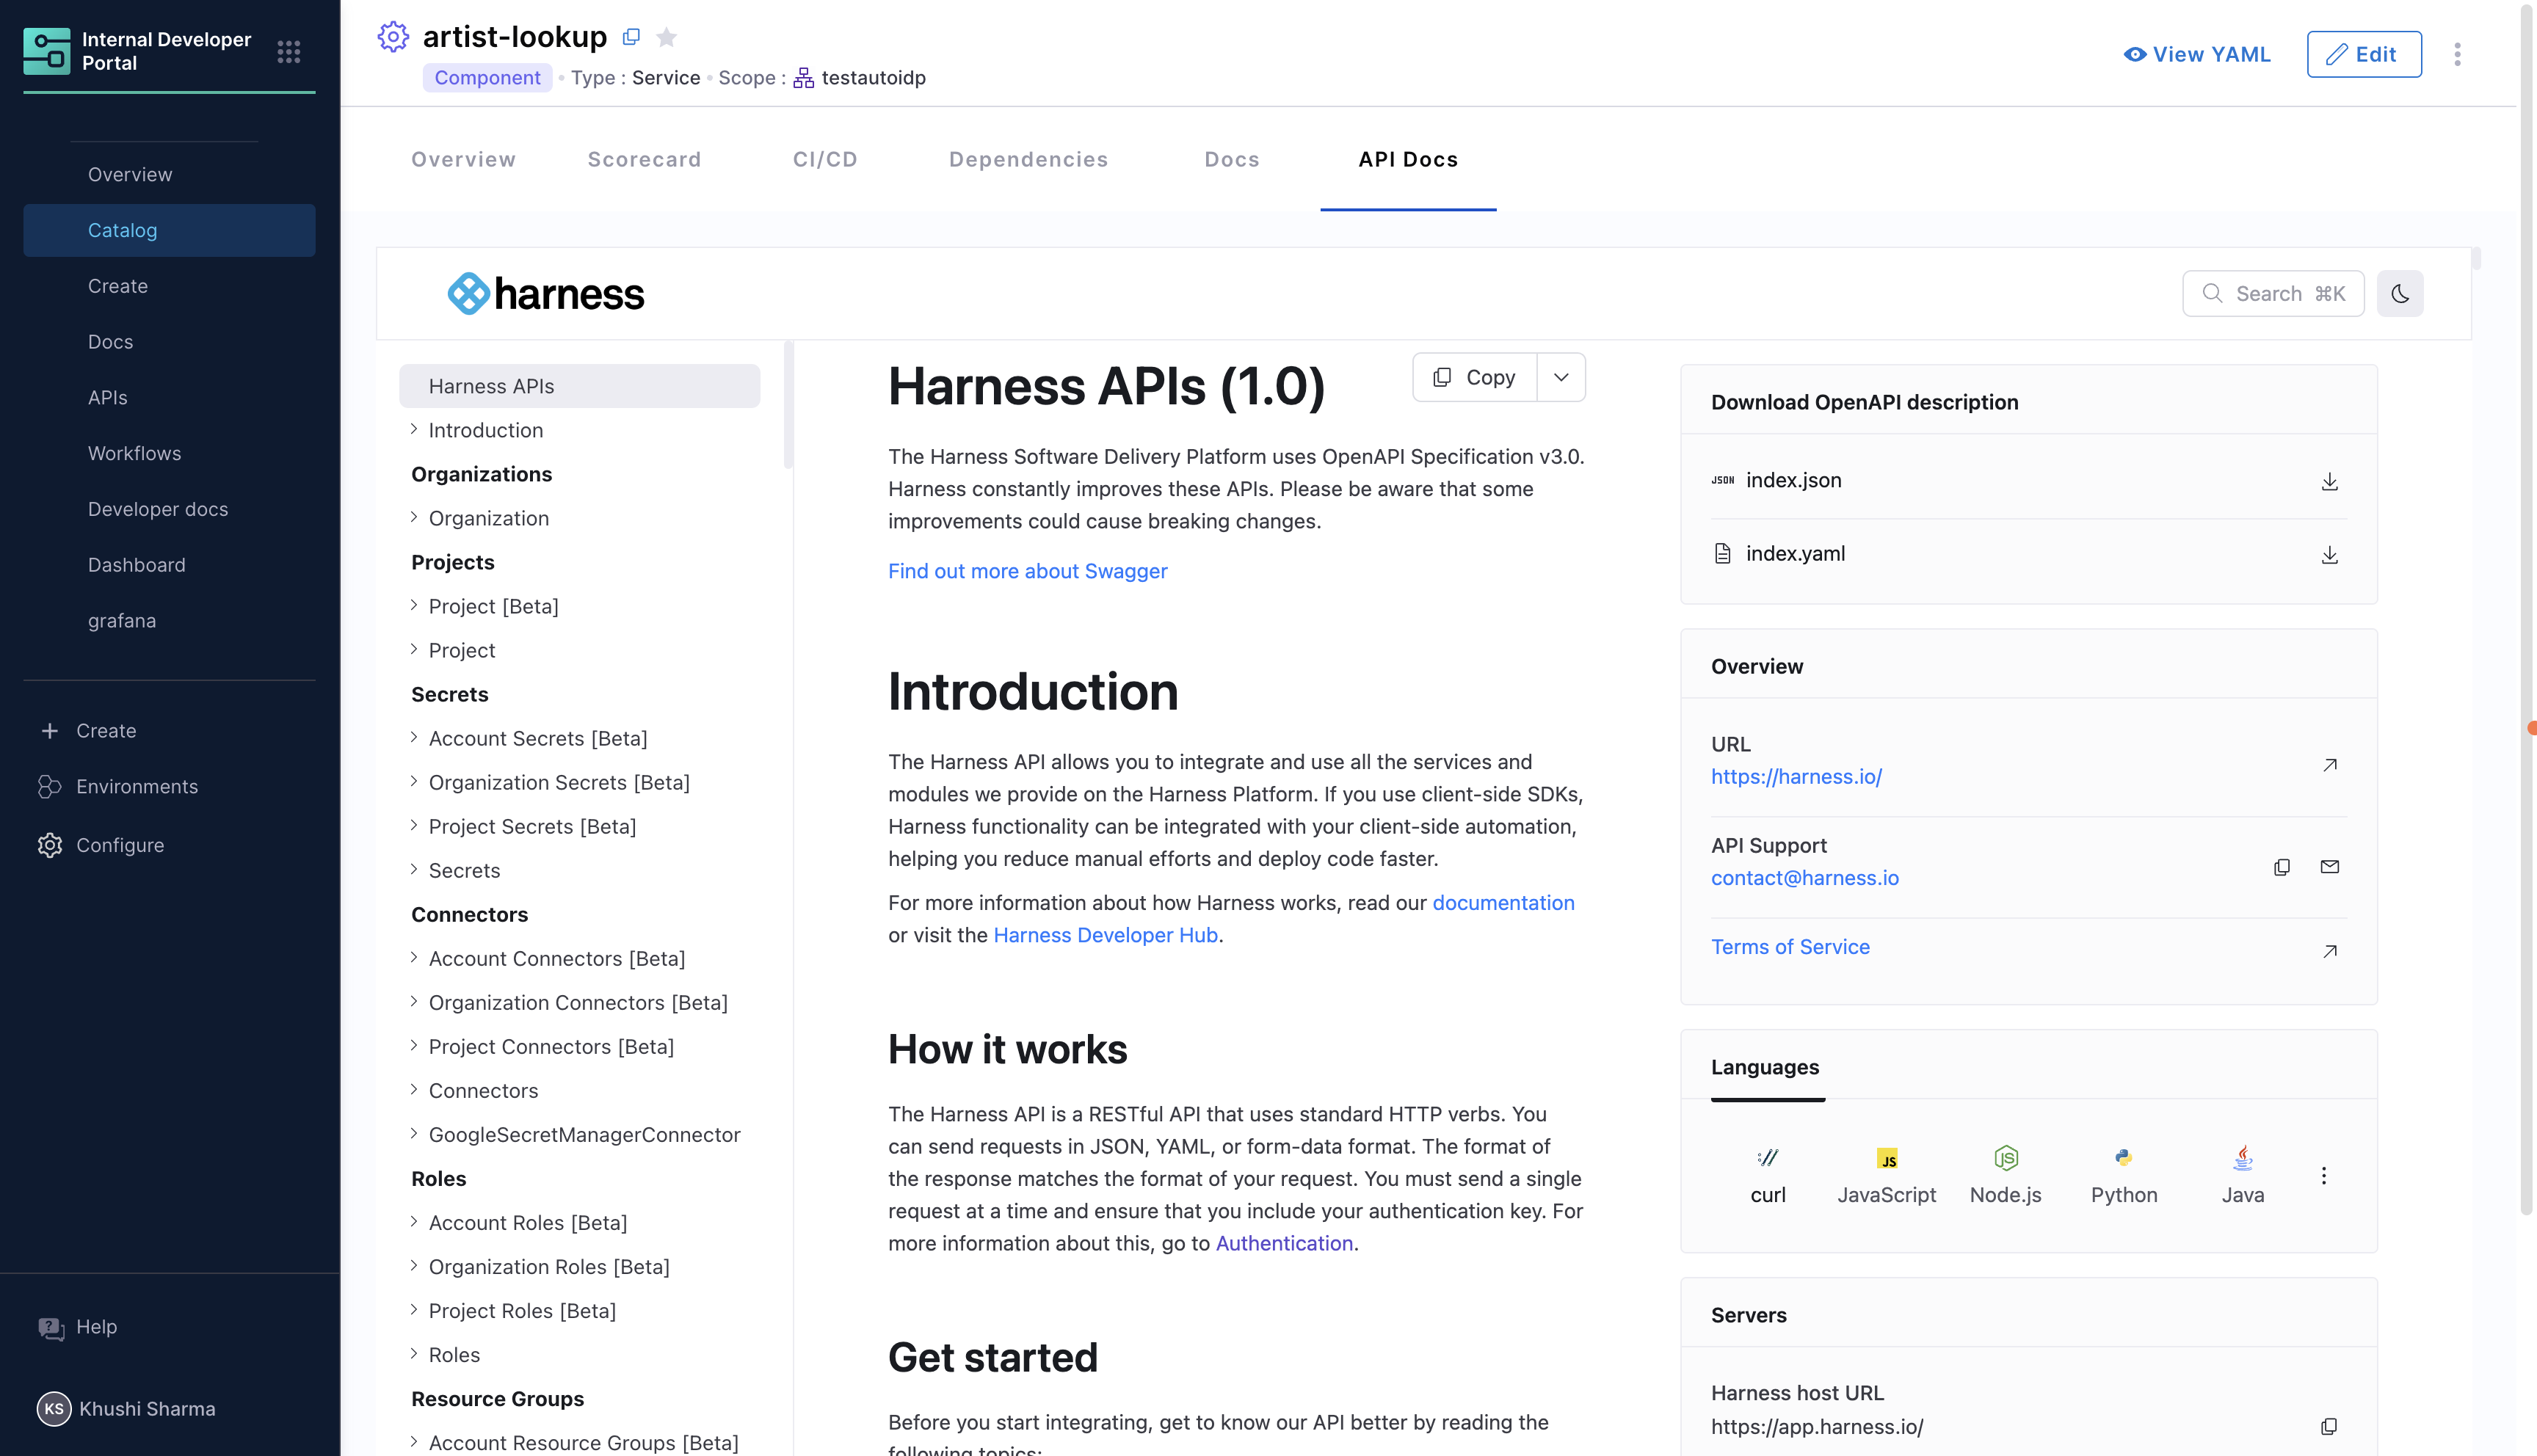Show more languages via three-dot menu
Viewport: 2537px width, 1456px height.
point(2323,1175)
